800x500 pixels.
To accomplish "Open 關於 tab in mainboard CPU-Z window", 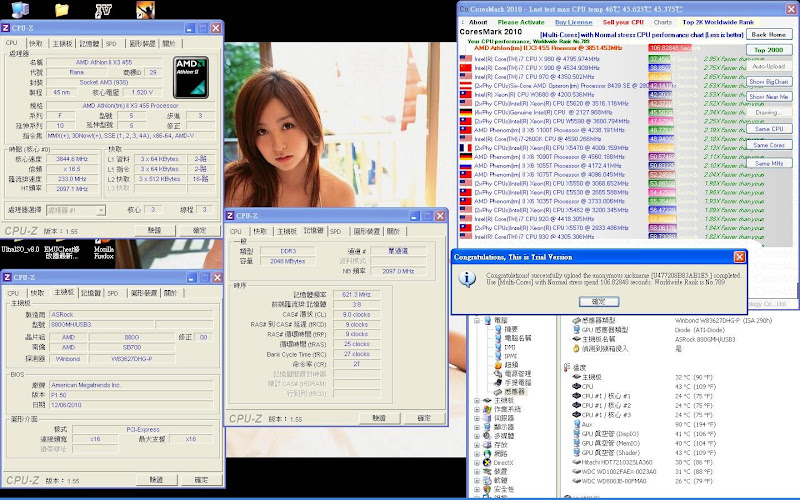I will pos(170,293).
